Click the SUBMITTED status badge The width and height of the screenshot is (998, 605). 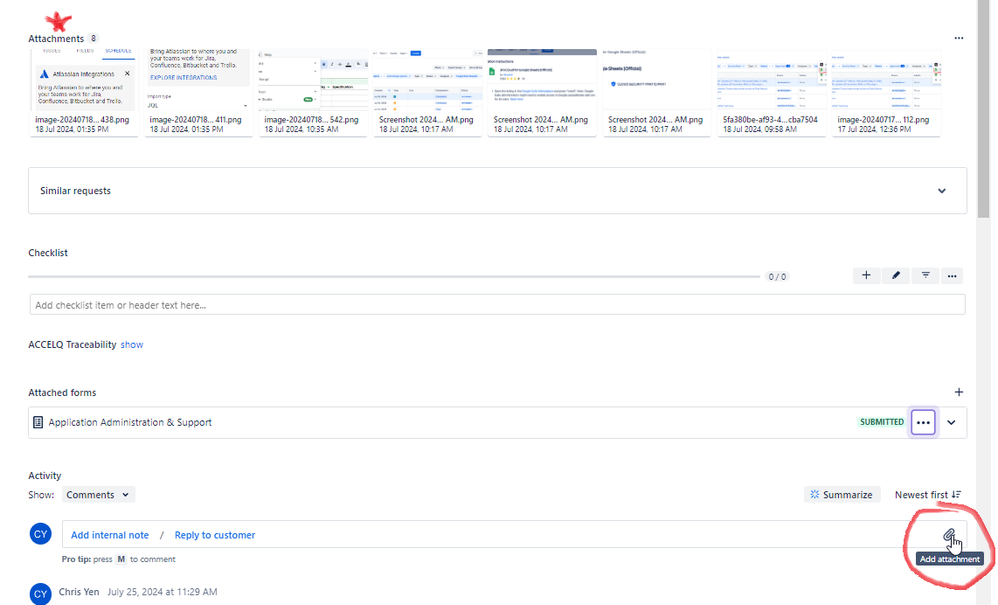882,422
